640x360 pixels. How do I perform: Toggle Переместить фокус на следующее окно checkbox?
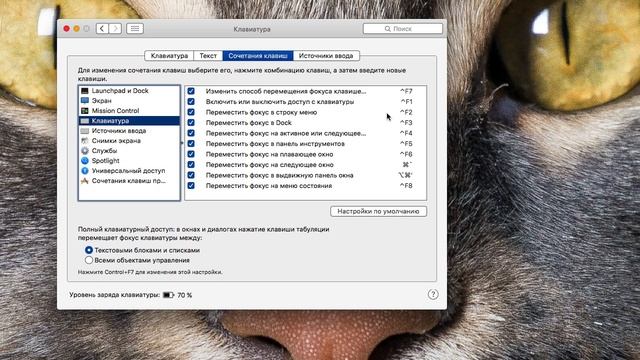pos(191,164)
